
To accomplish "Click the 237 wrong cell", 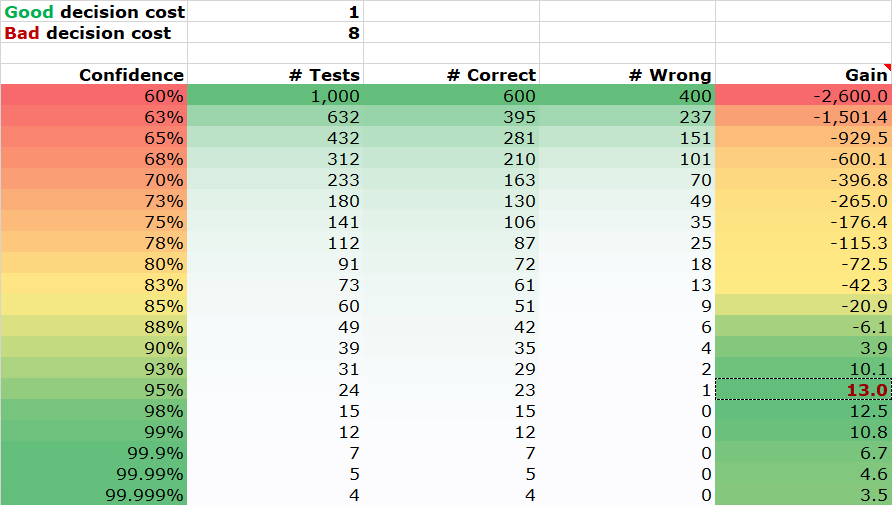I will click(627, 117).
